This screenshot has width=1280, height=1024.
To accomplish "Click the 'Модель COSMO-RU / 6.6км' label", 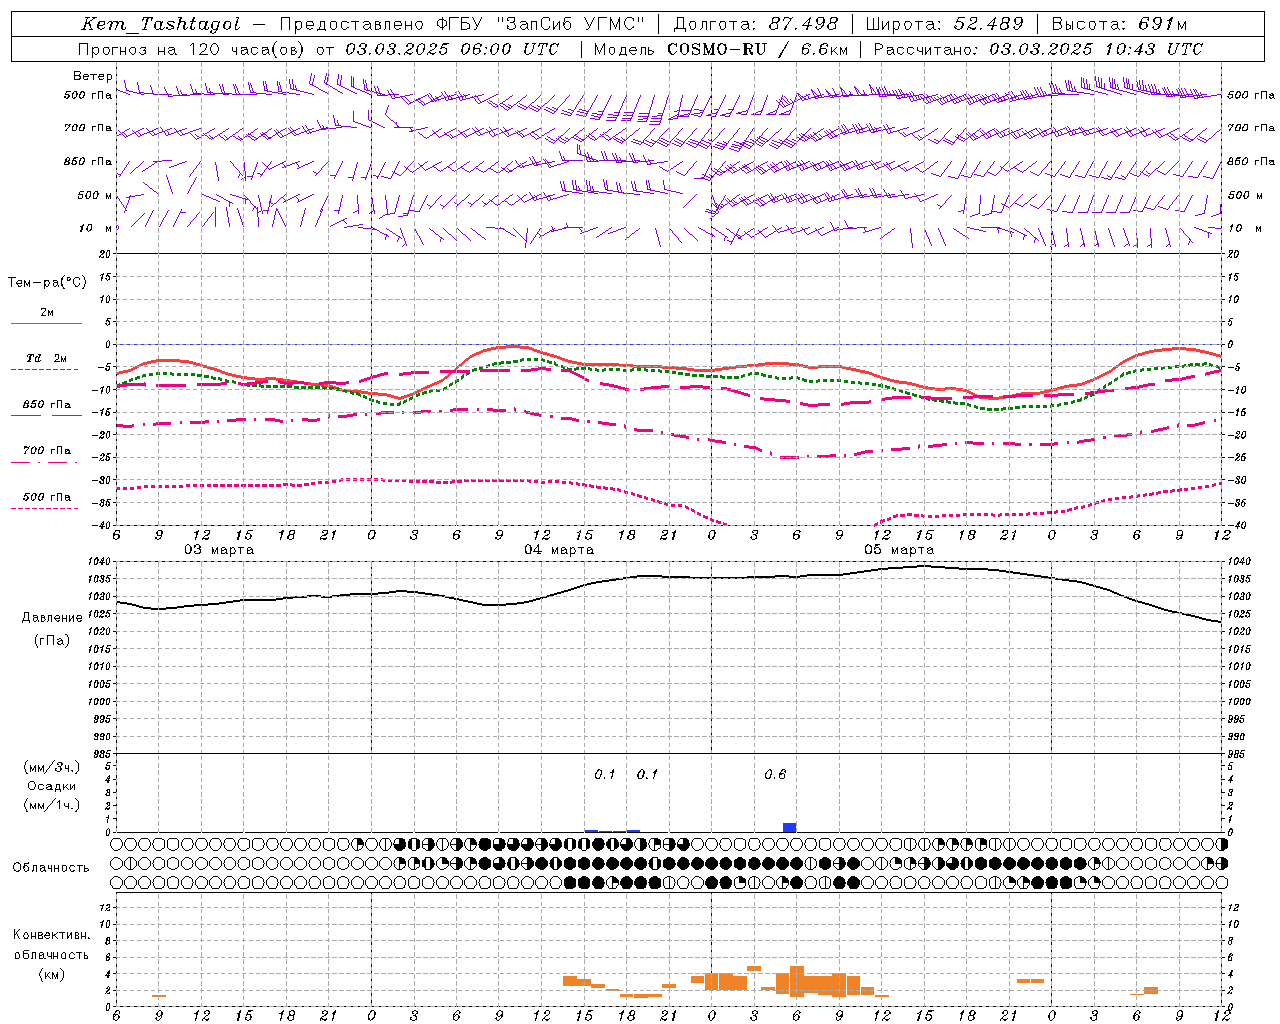I will (x=721, y=49).
